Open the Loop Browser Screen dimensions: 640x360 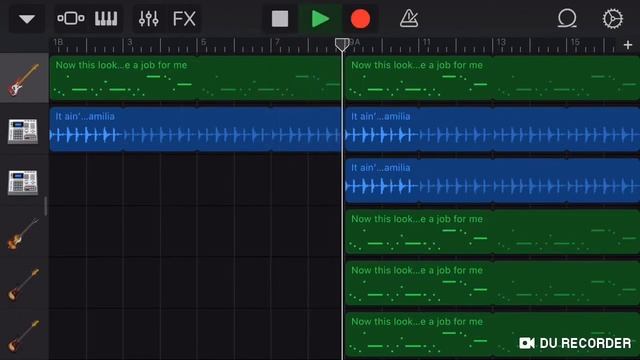pos(567,18)
